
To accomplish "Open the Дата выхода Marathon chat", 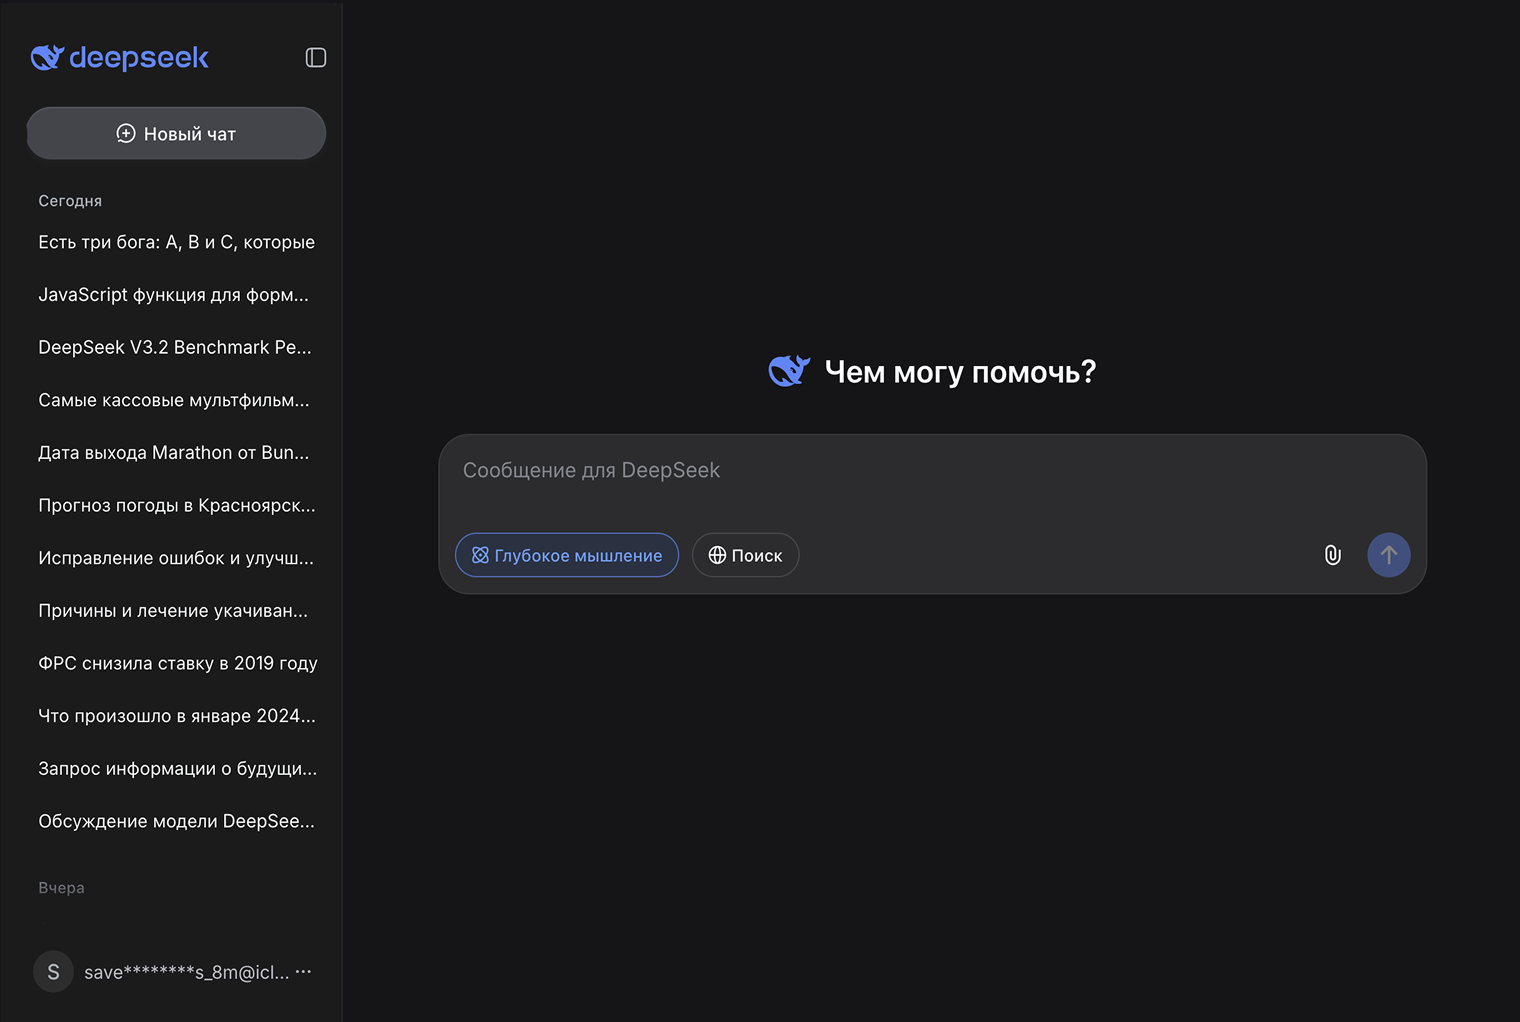I will click(x=174, y=453).
